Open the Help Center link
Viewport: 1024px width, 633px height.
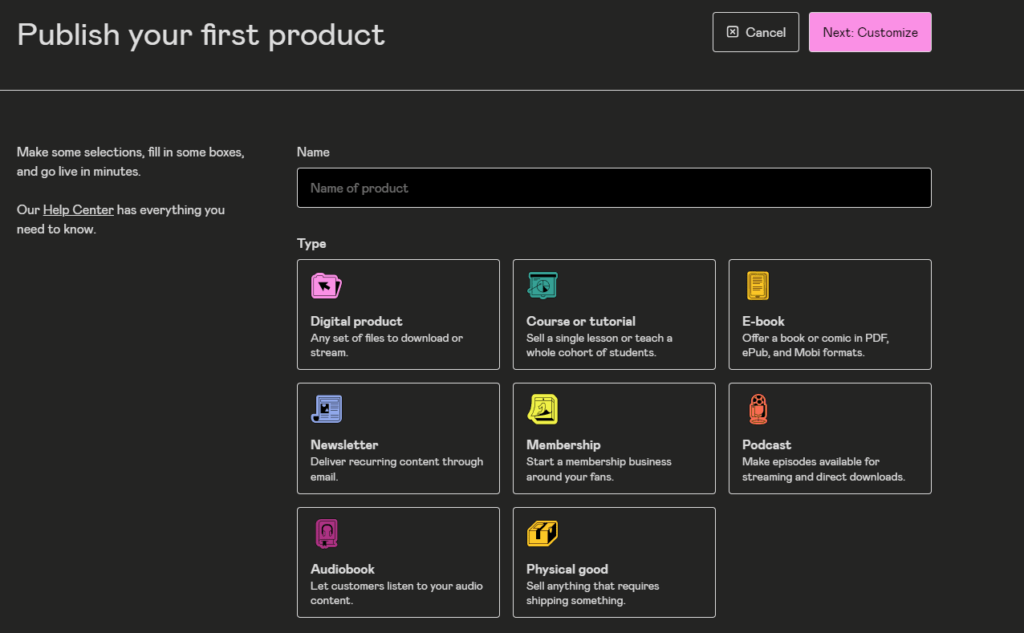click(x=78, y=210)
